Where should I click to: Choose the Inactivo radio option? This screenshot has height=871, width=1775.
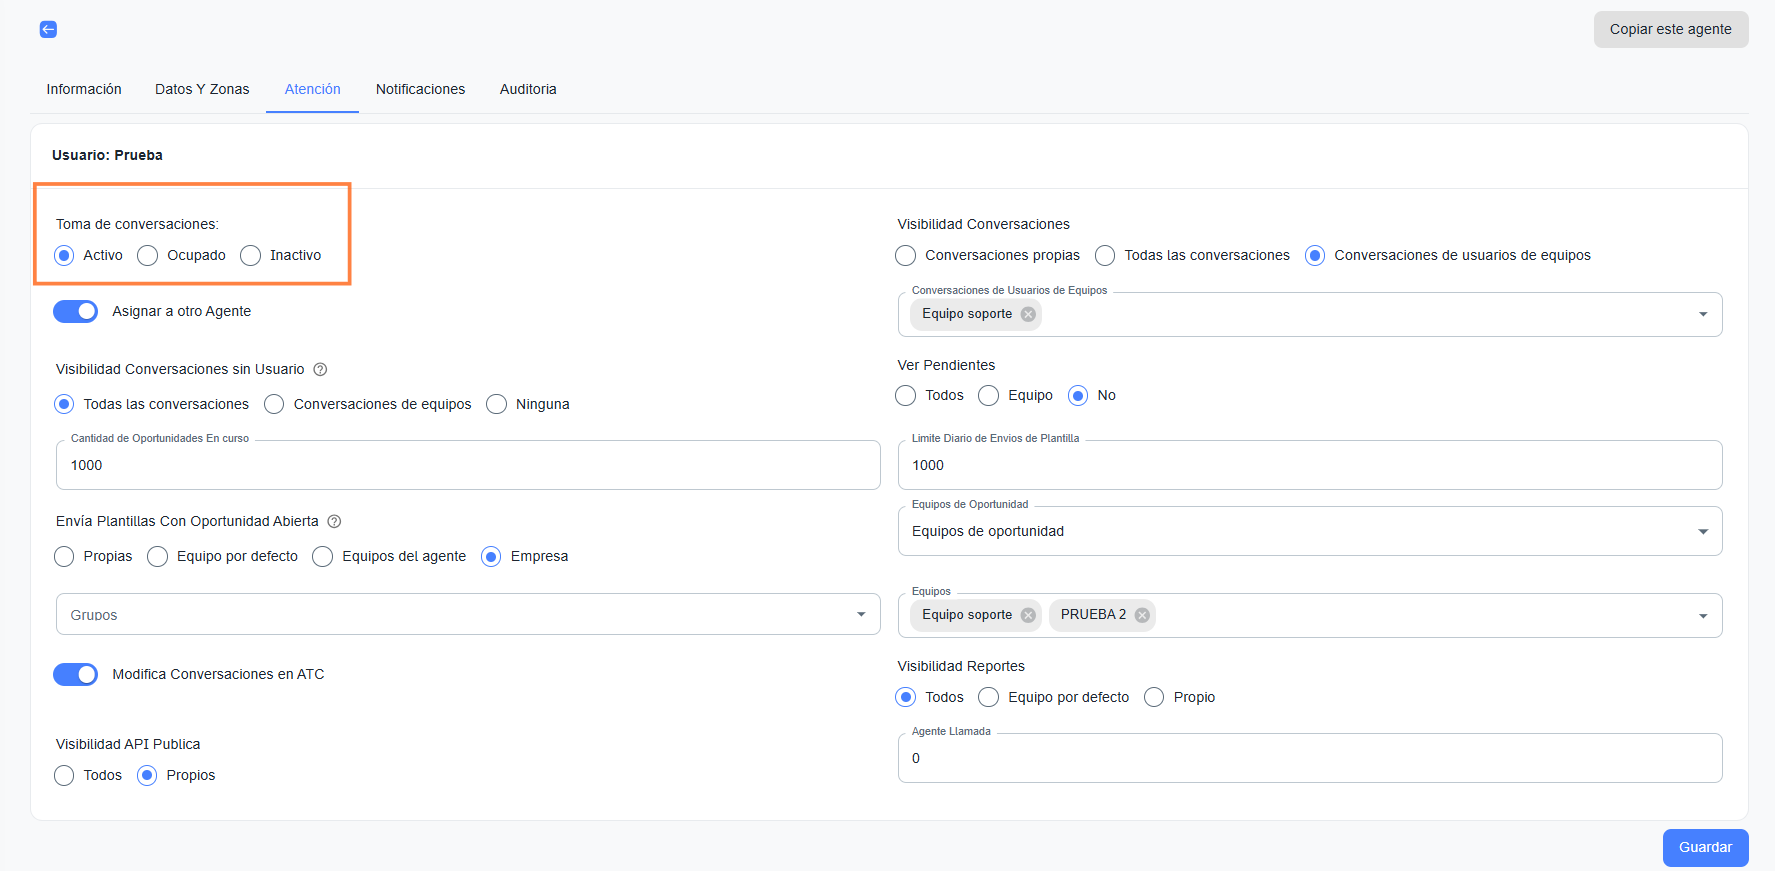pyautogui.click(x=251, y=256)
